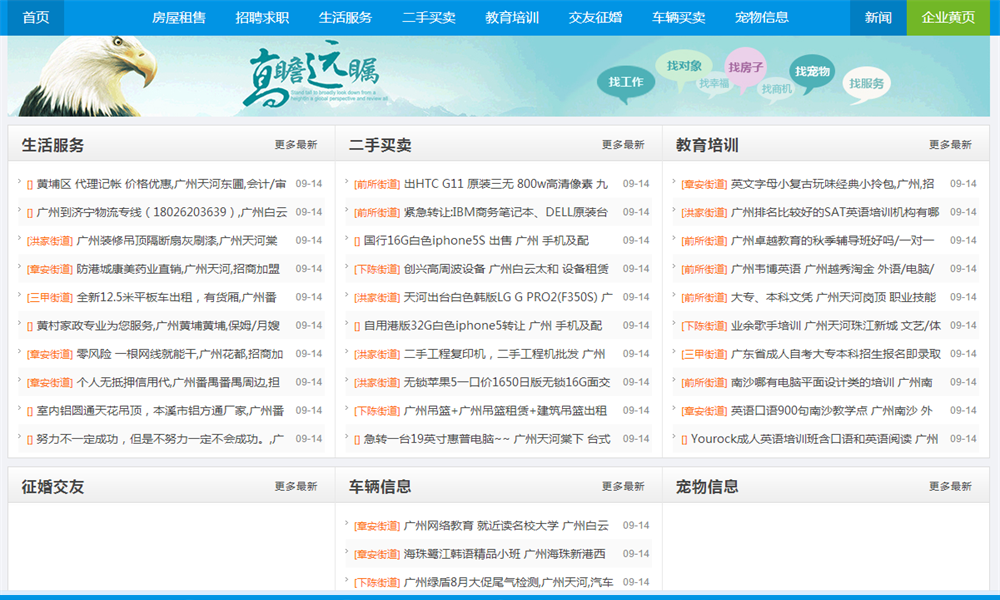The height and width of the screenshot is (600, 1000).
Task: Open 广州到济宁物流专线 listing
Action: click(161, 212)
